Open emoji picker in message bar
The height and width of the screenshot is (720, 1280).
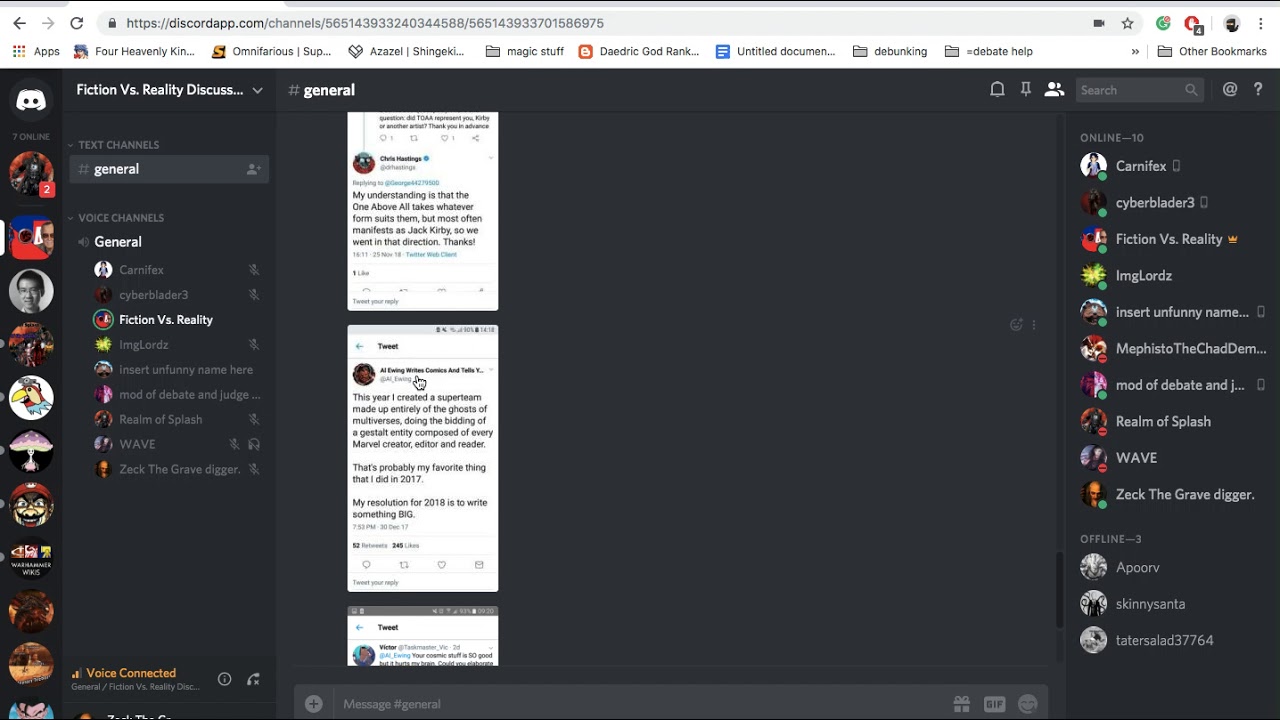pos(1027,704)
